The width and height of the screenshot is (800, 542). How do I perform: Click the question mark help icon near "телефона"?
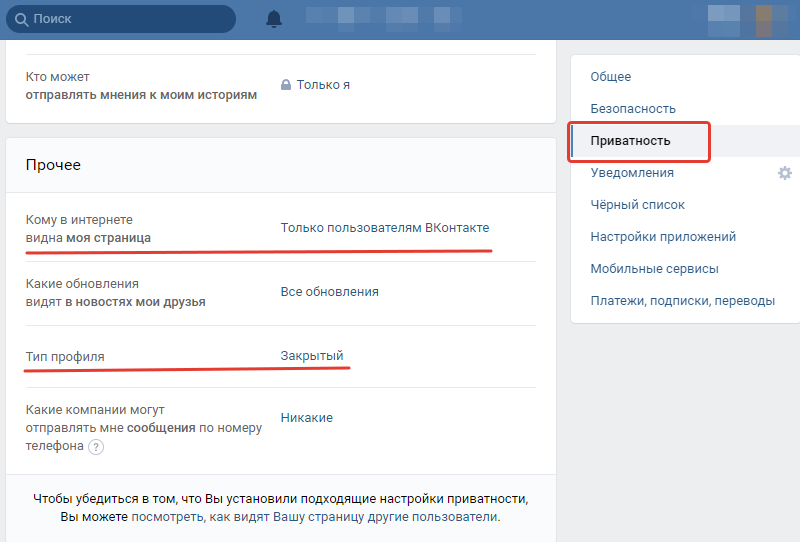click(x=96, y=447)
